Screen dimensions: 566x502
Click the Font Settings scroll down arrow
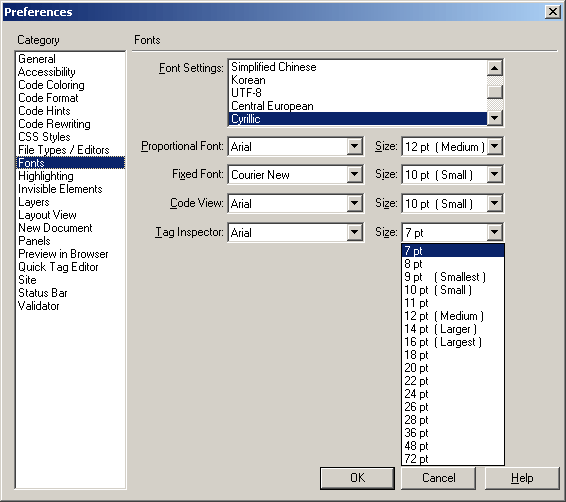[x=495, y=117]
